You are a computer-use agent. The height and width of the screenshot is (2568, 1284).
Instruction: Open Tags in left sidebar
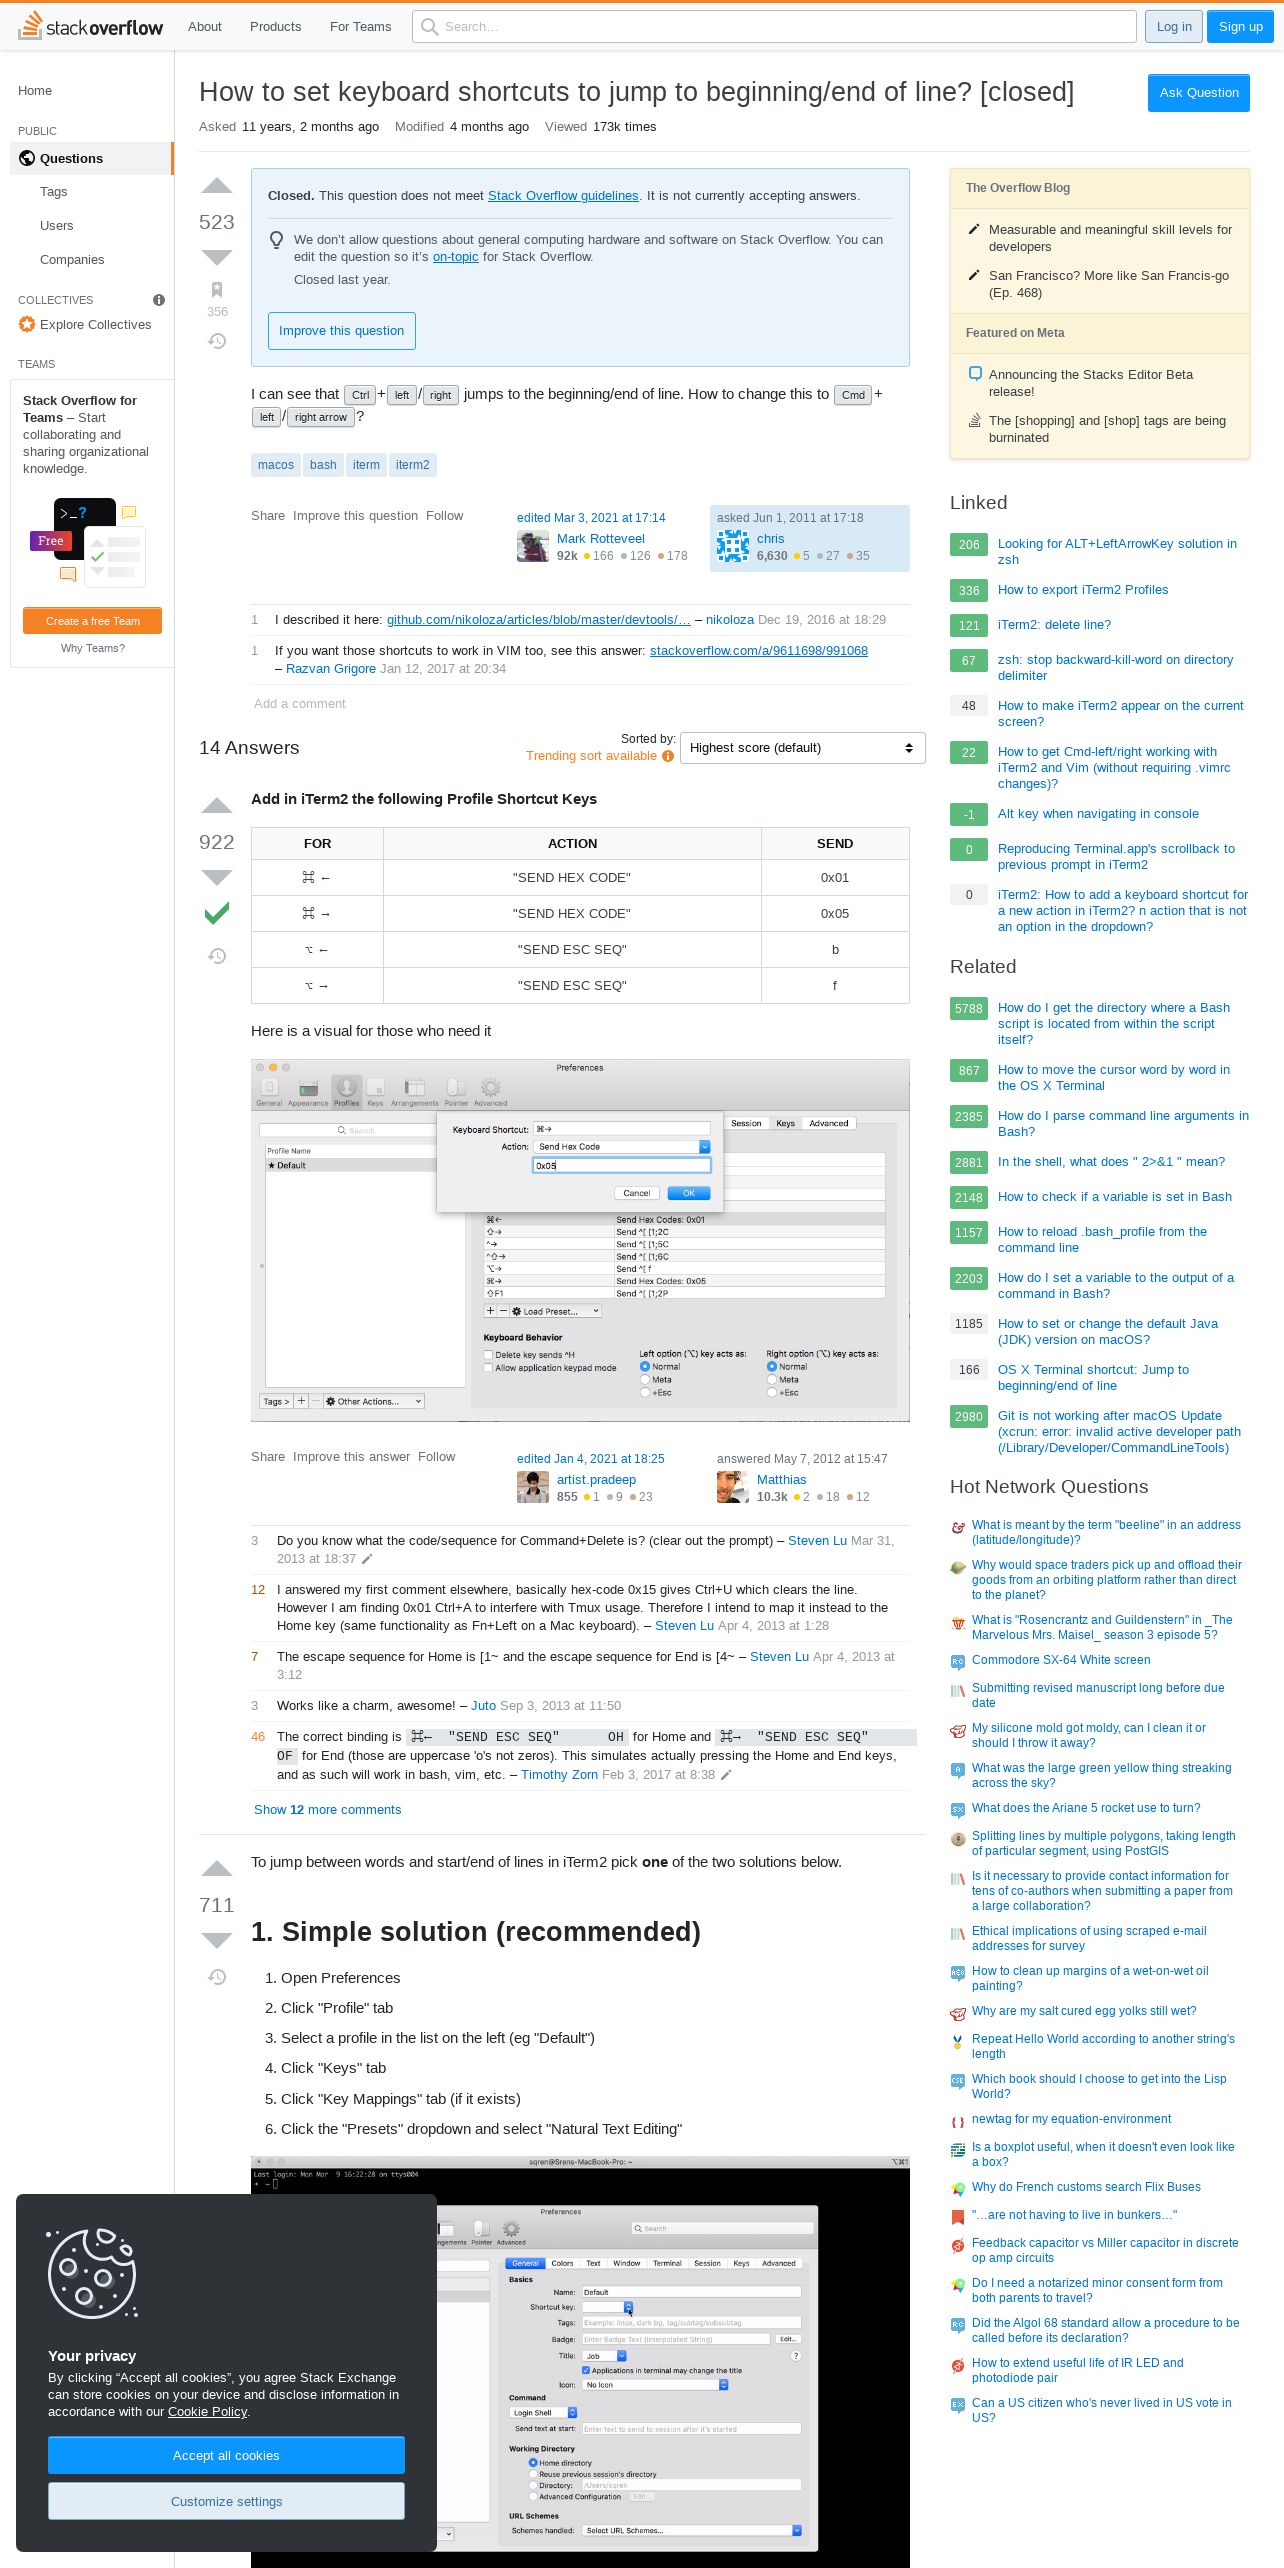54,191
